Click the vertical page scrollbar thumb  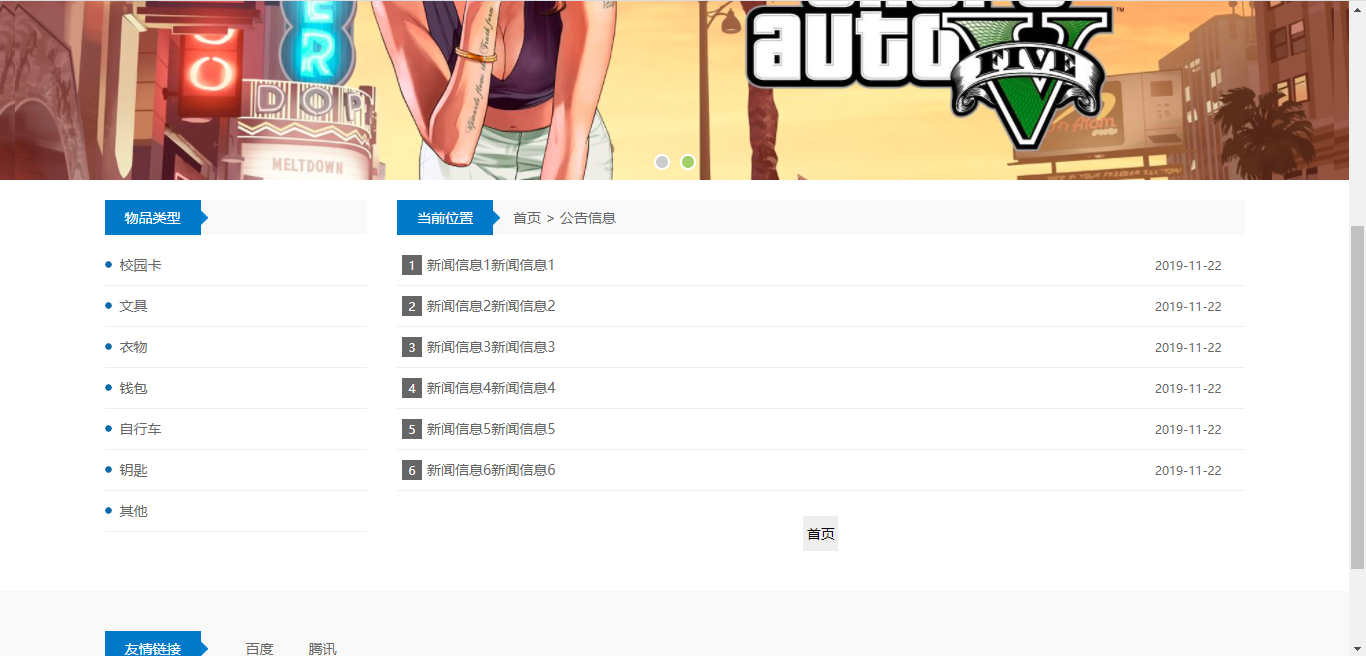[1357, 397]
